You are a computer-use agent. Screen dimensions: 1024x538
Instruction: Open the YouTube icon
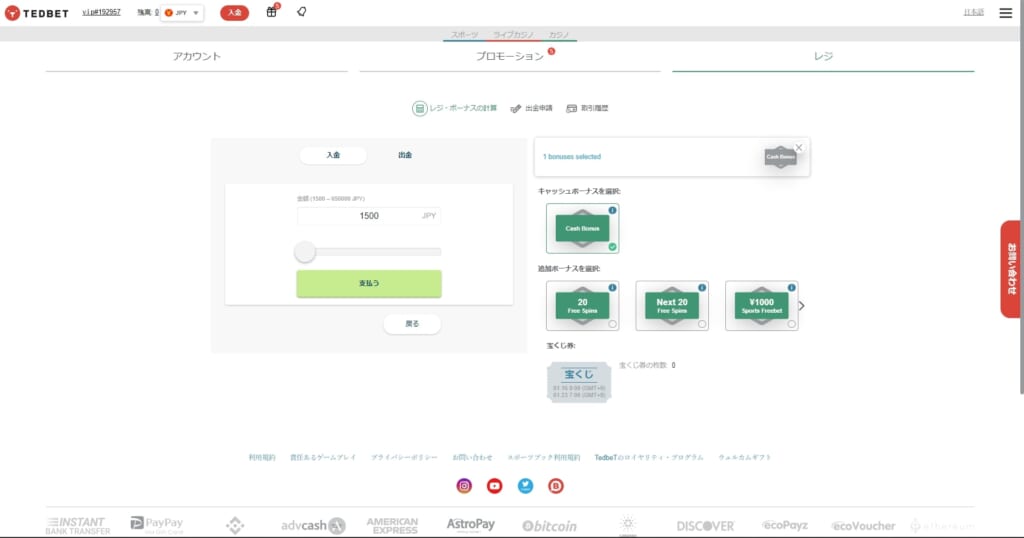pos(494,486)
